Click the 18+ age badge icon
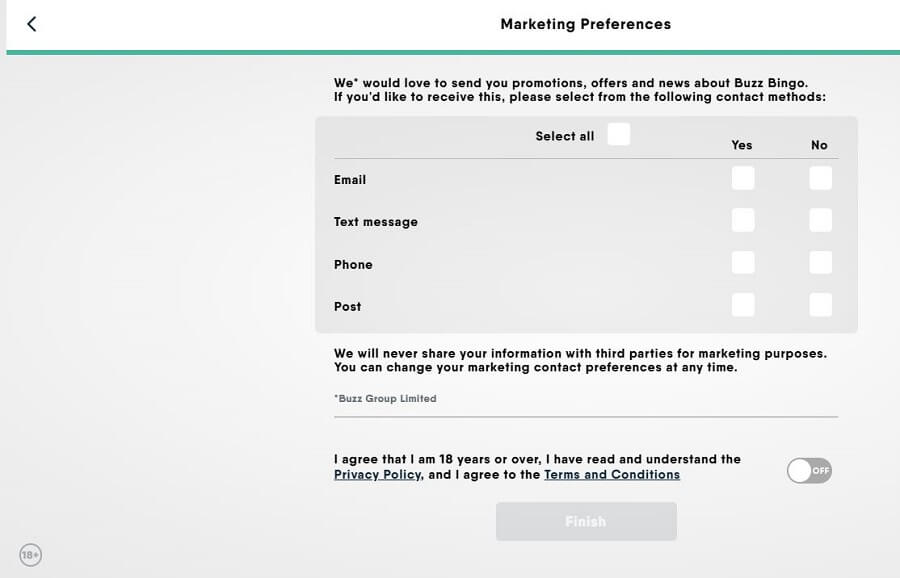The image size is (900, 578). tap(30, 554)
